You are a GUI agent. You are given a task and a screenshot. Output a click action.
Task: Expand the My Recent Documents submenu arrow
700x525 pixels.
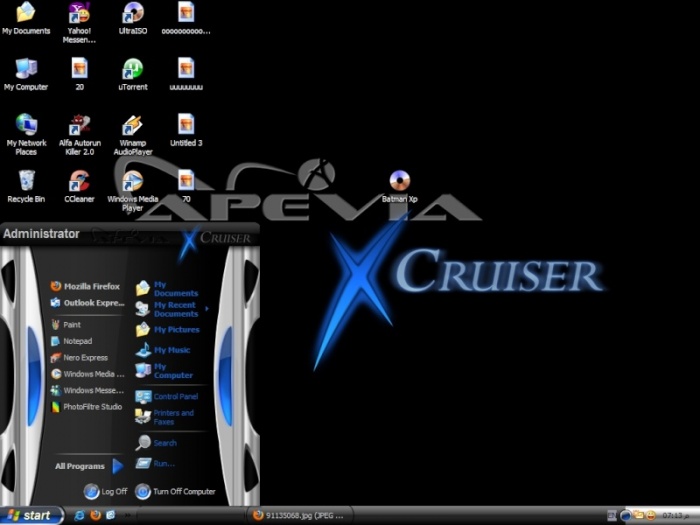pyautogui.click(x=207, y=308)
